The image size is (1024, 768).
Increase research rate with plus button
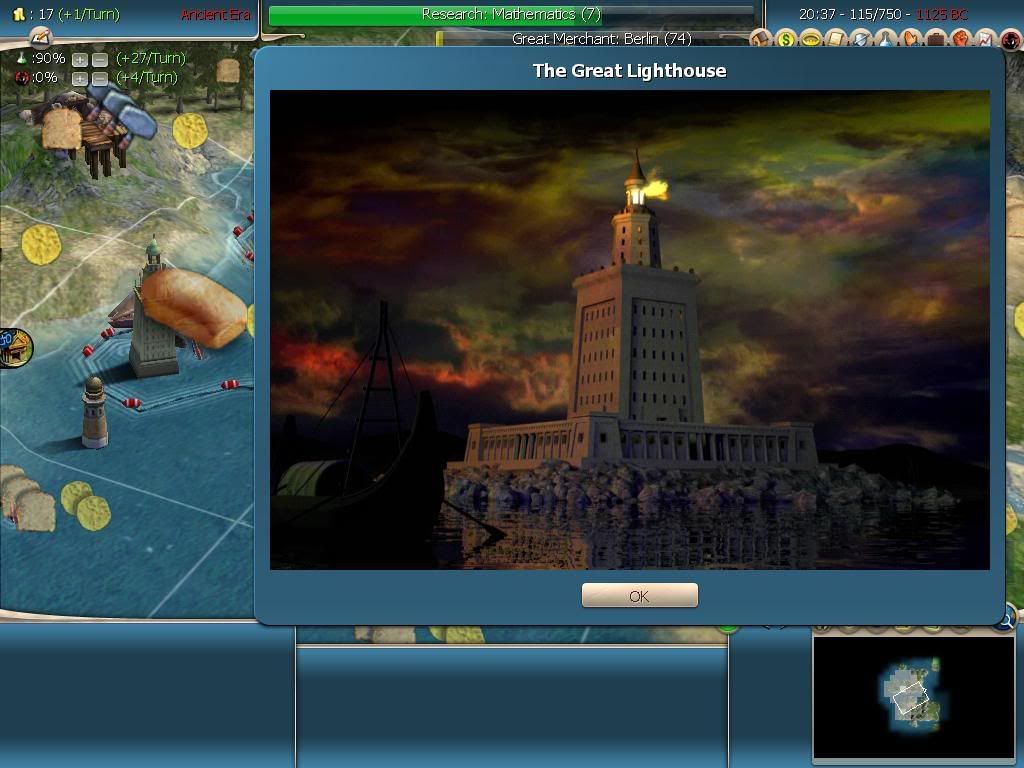click(80, 60)
